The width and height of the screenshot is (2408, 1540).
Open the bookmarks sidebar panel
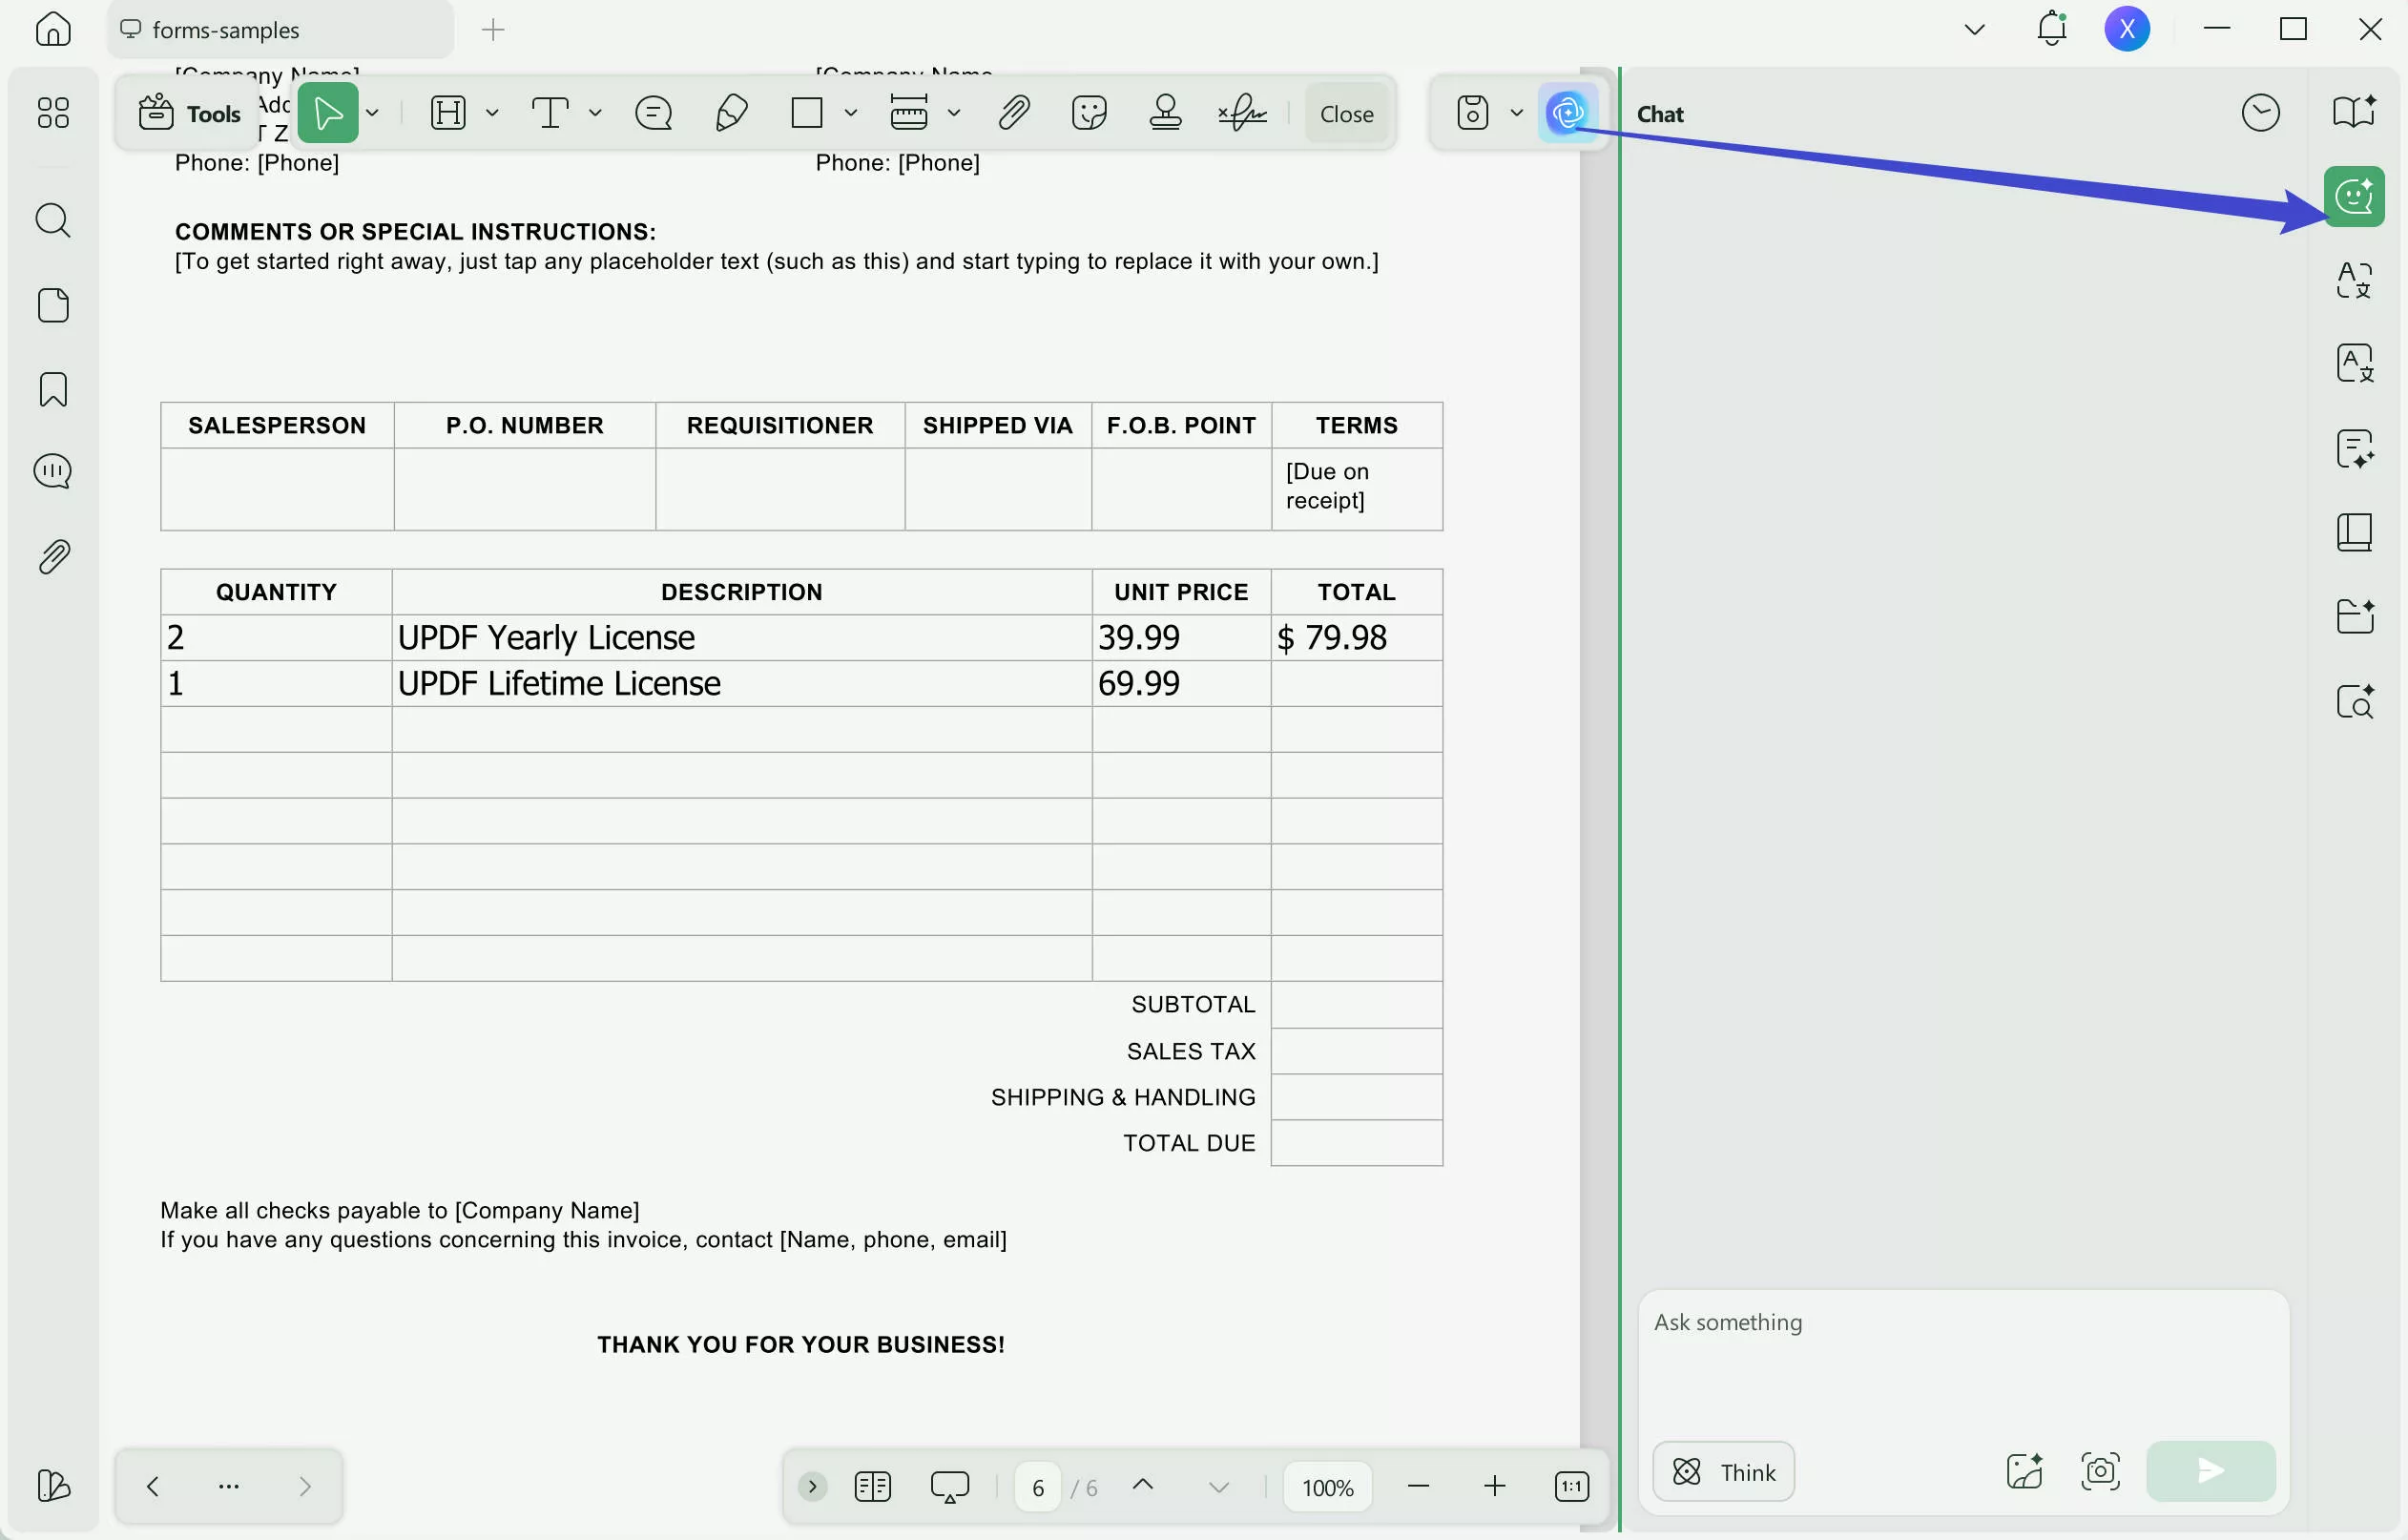tap(53, 389)
